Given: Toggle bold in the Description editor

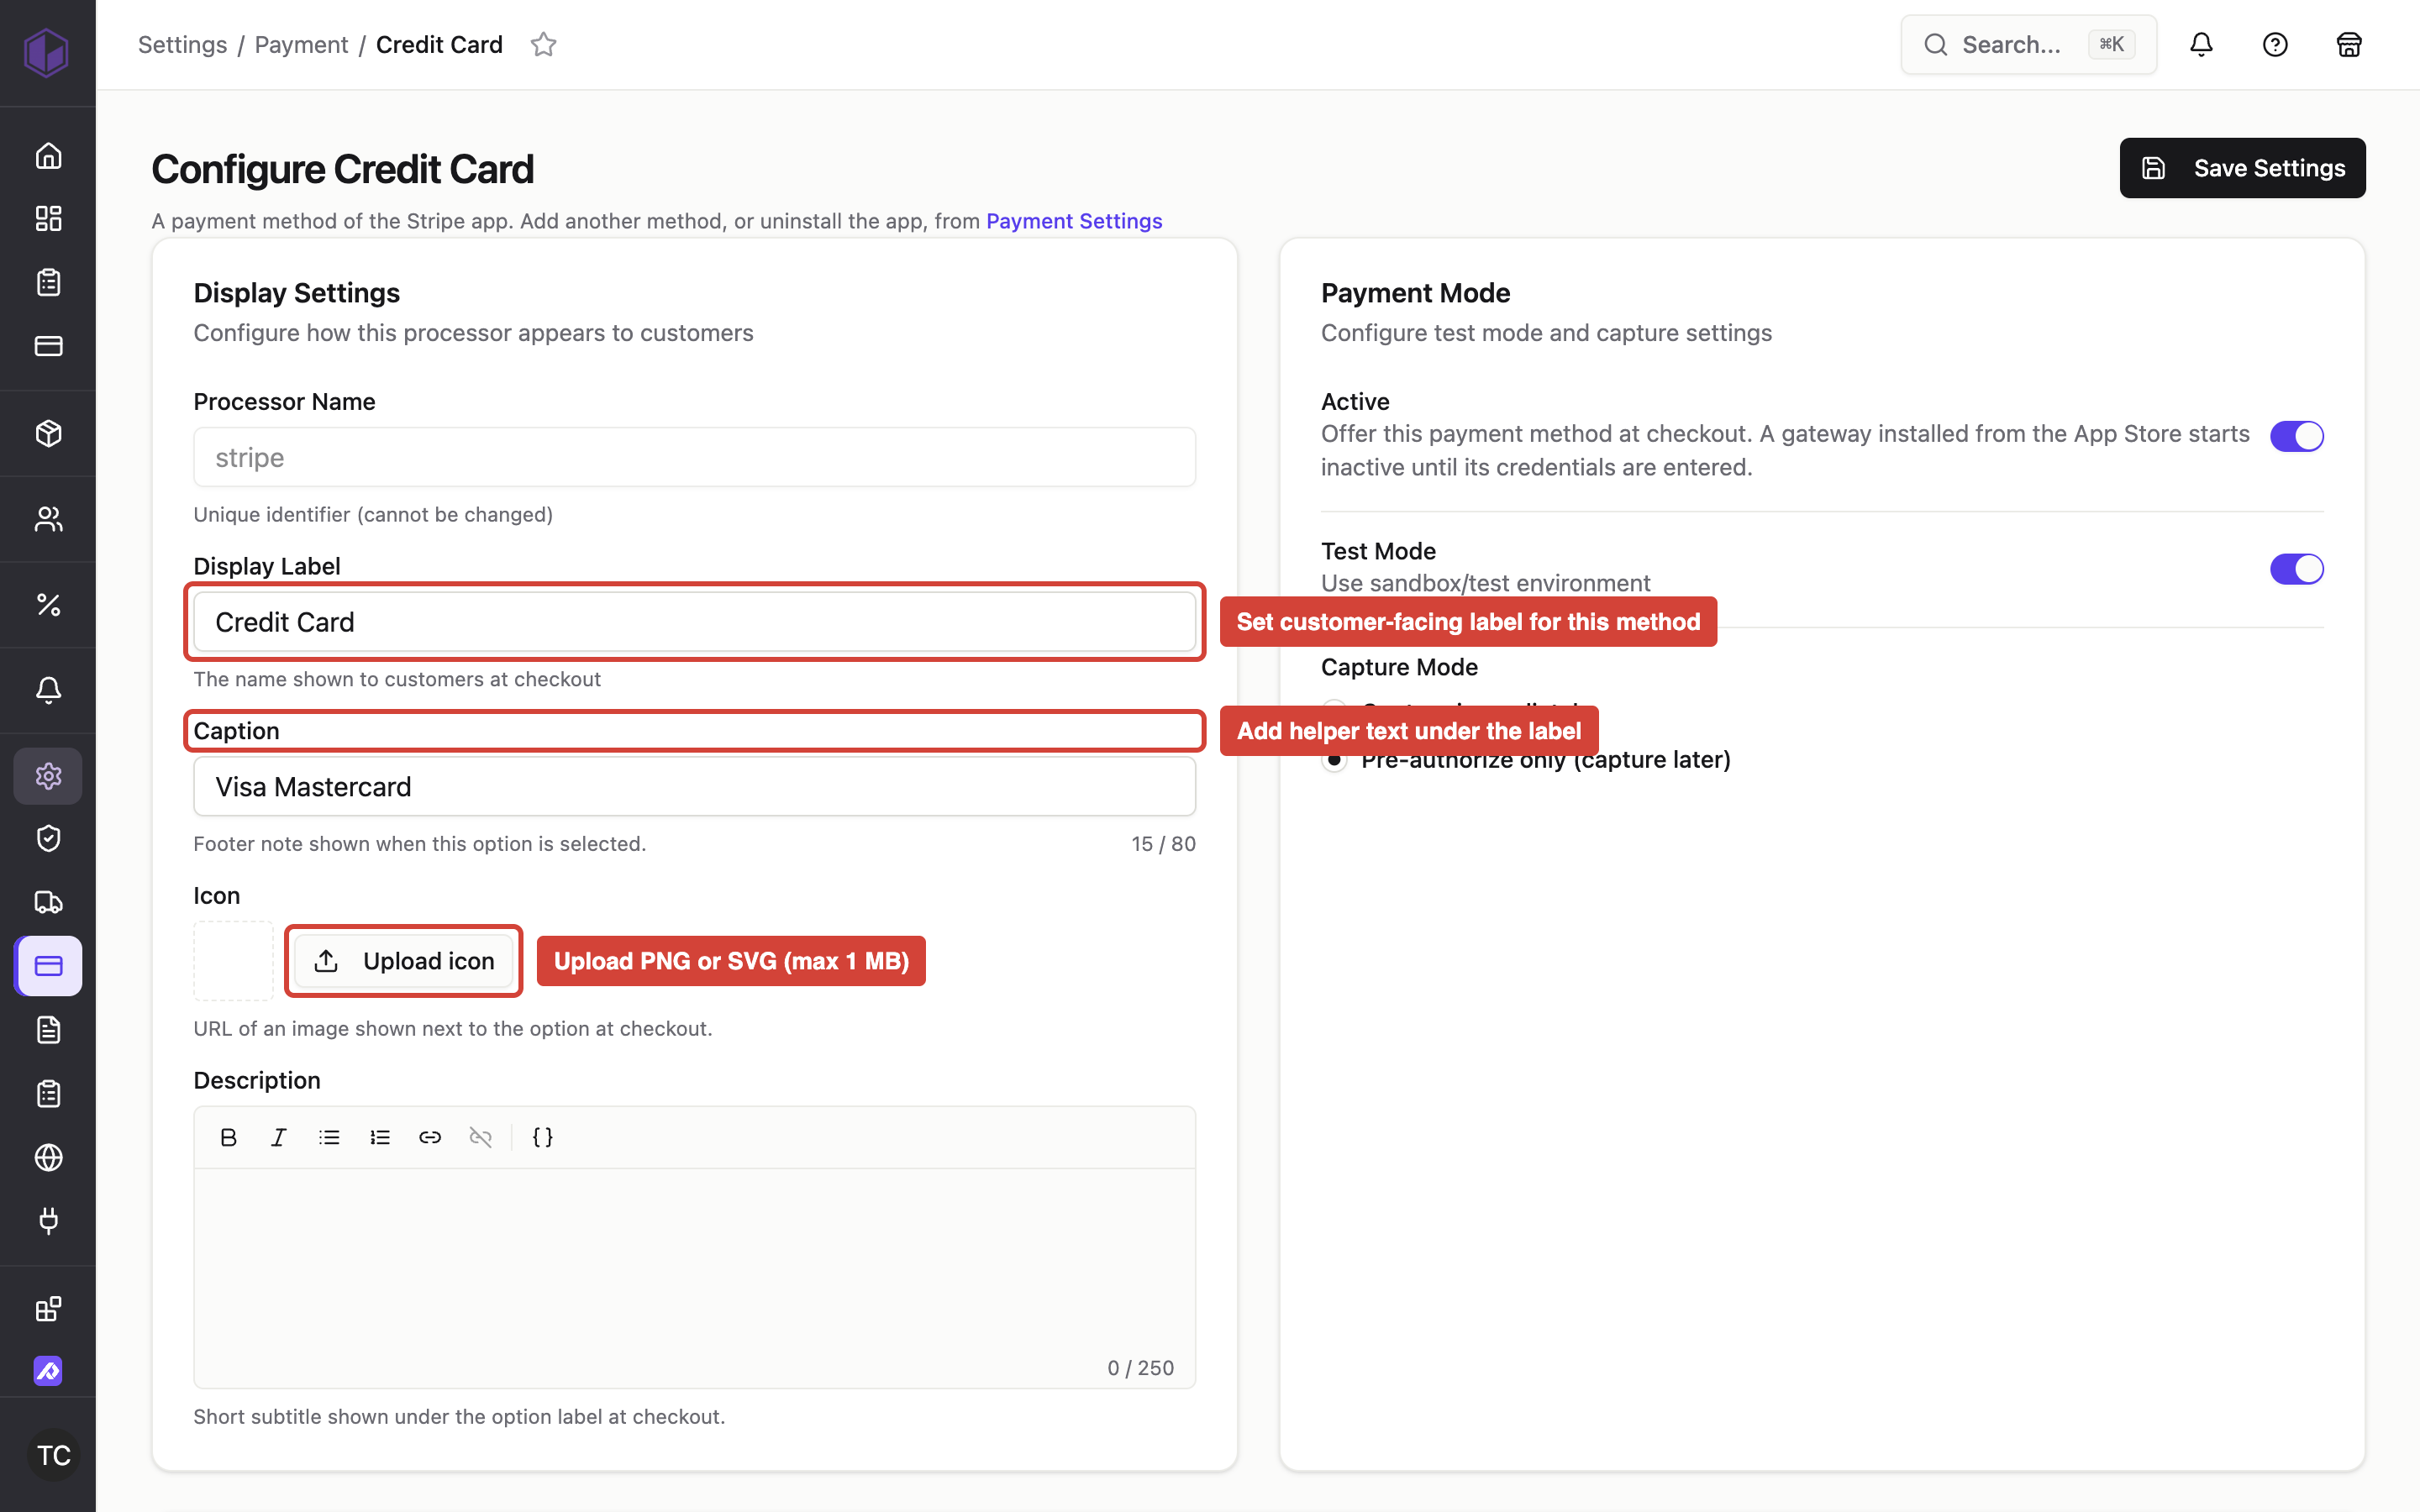Looking at the screenshot, I should tap(228, 1137).
